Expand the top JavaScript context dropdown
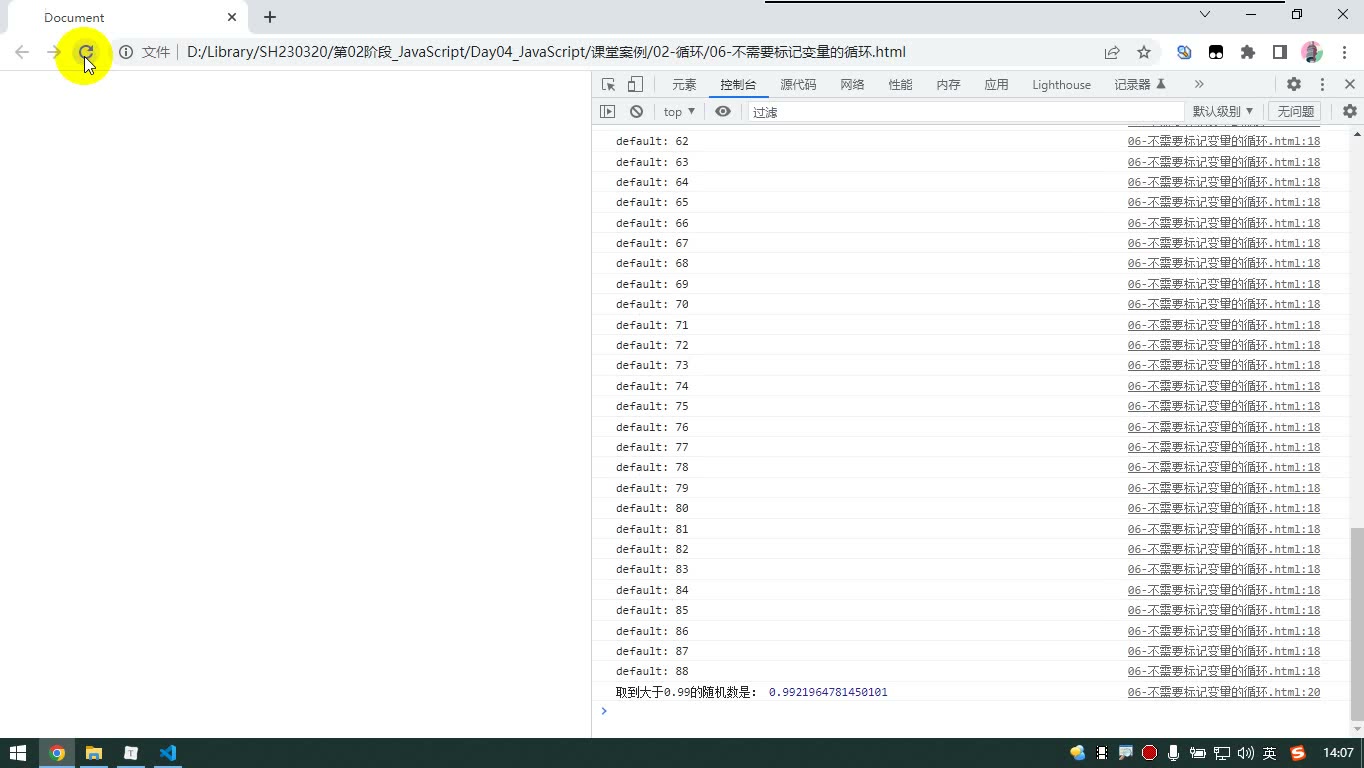 [679, 112]
